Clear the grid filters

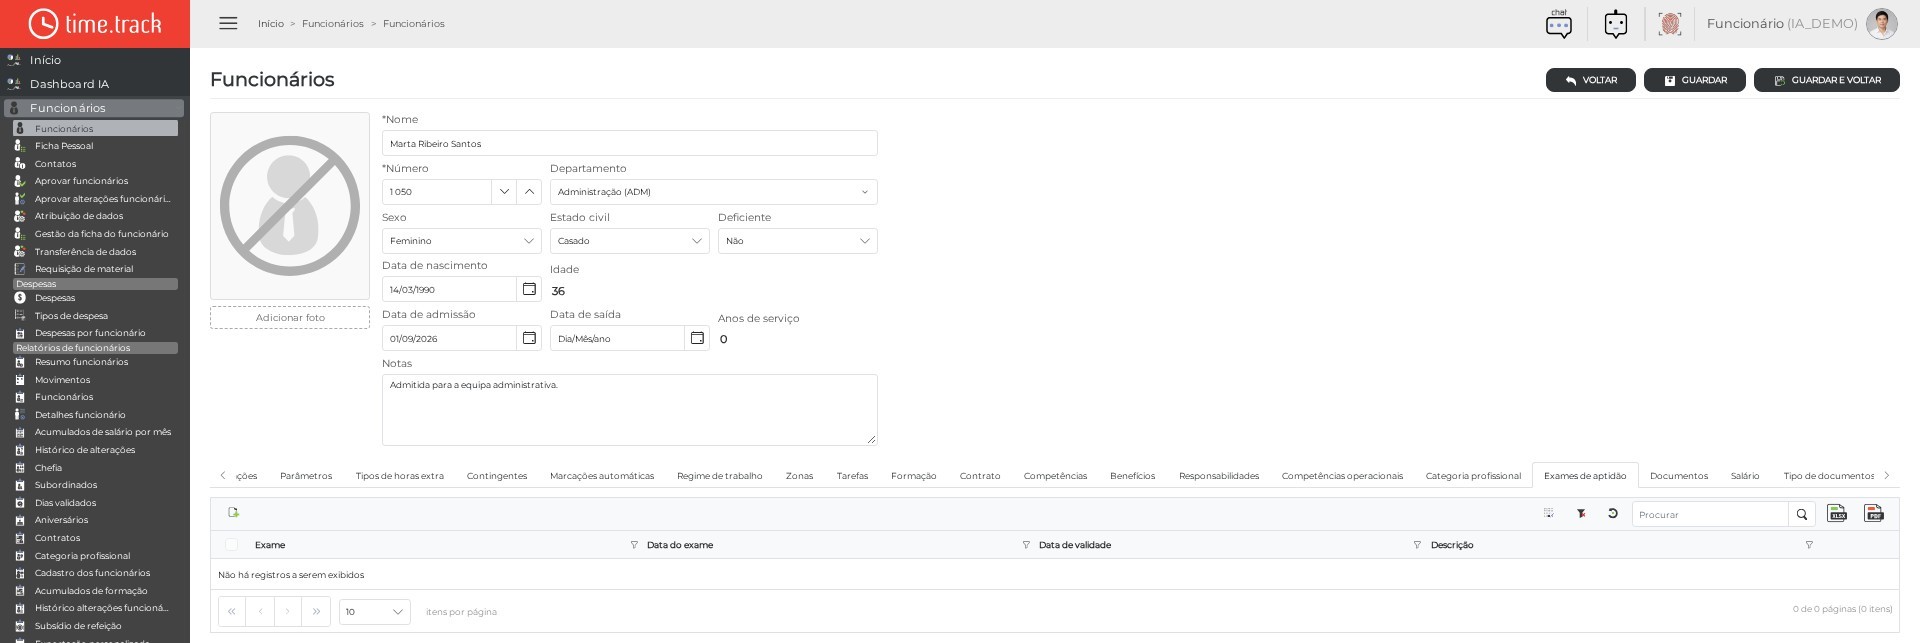[1581, 514]
